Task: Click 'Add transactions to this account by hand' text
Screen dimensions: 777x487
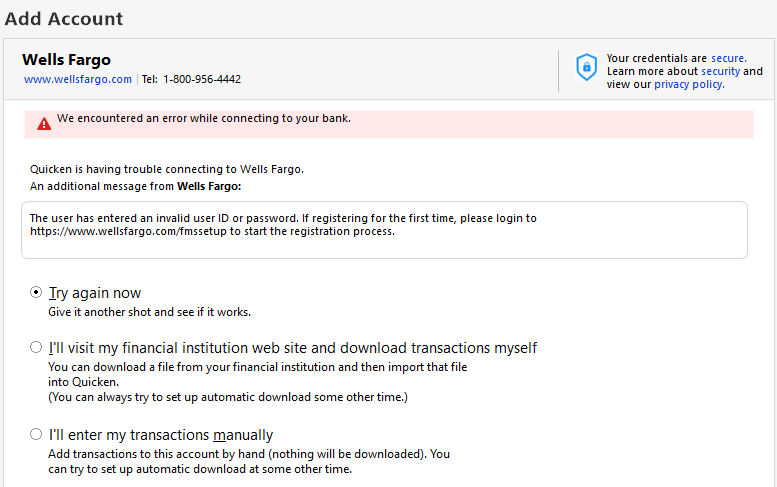Action: [248, 454]
